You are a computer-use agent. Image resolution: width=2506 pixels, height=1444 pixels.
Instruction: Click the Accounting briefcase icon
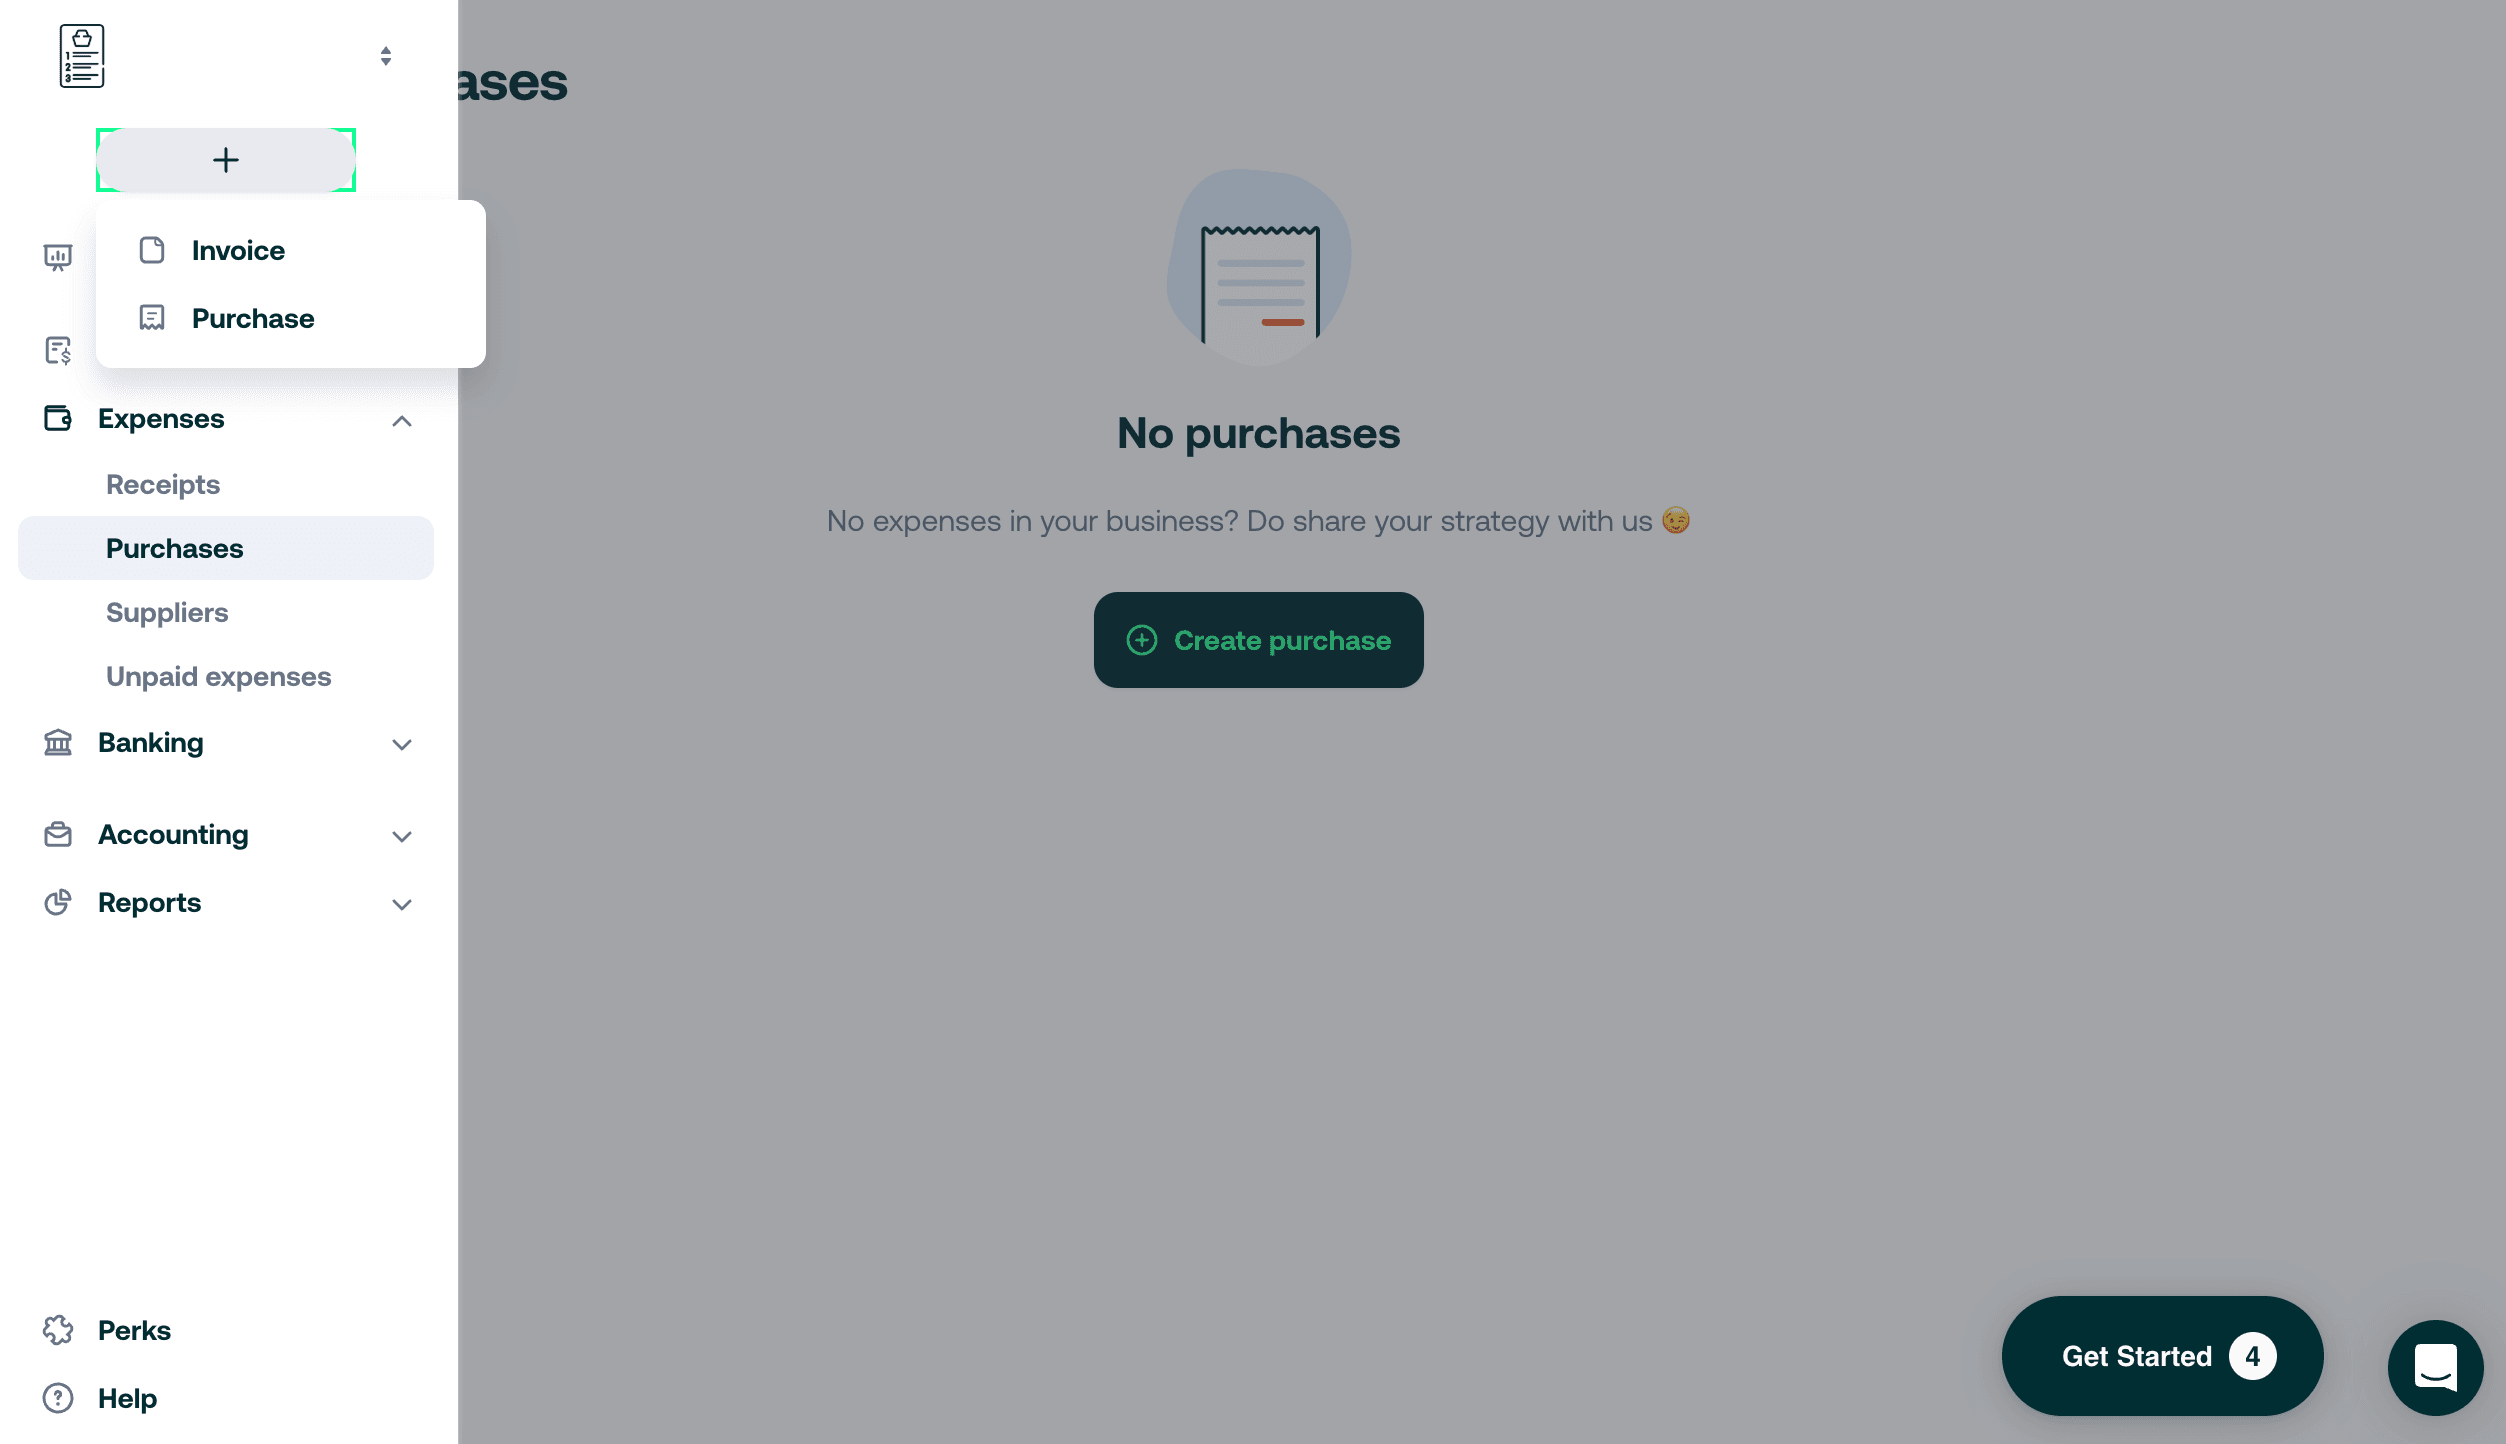[x=57, y=834]
